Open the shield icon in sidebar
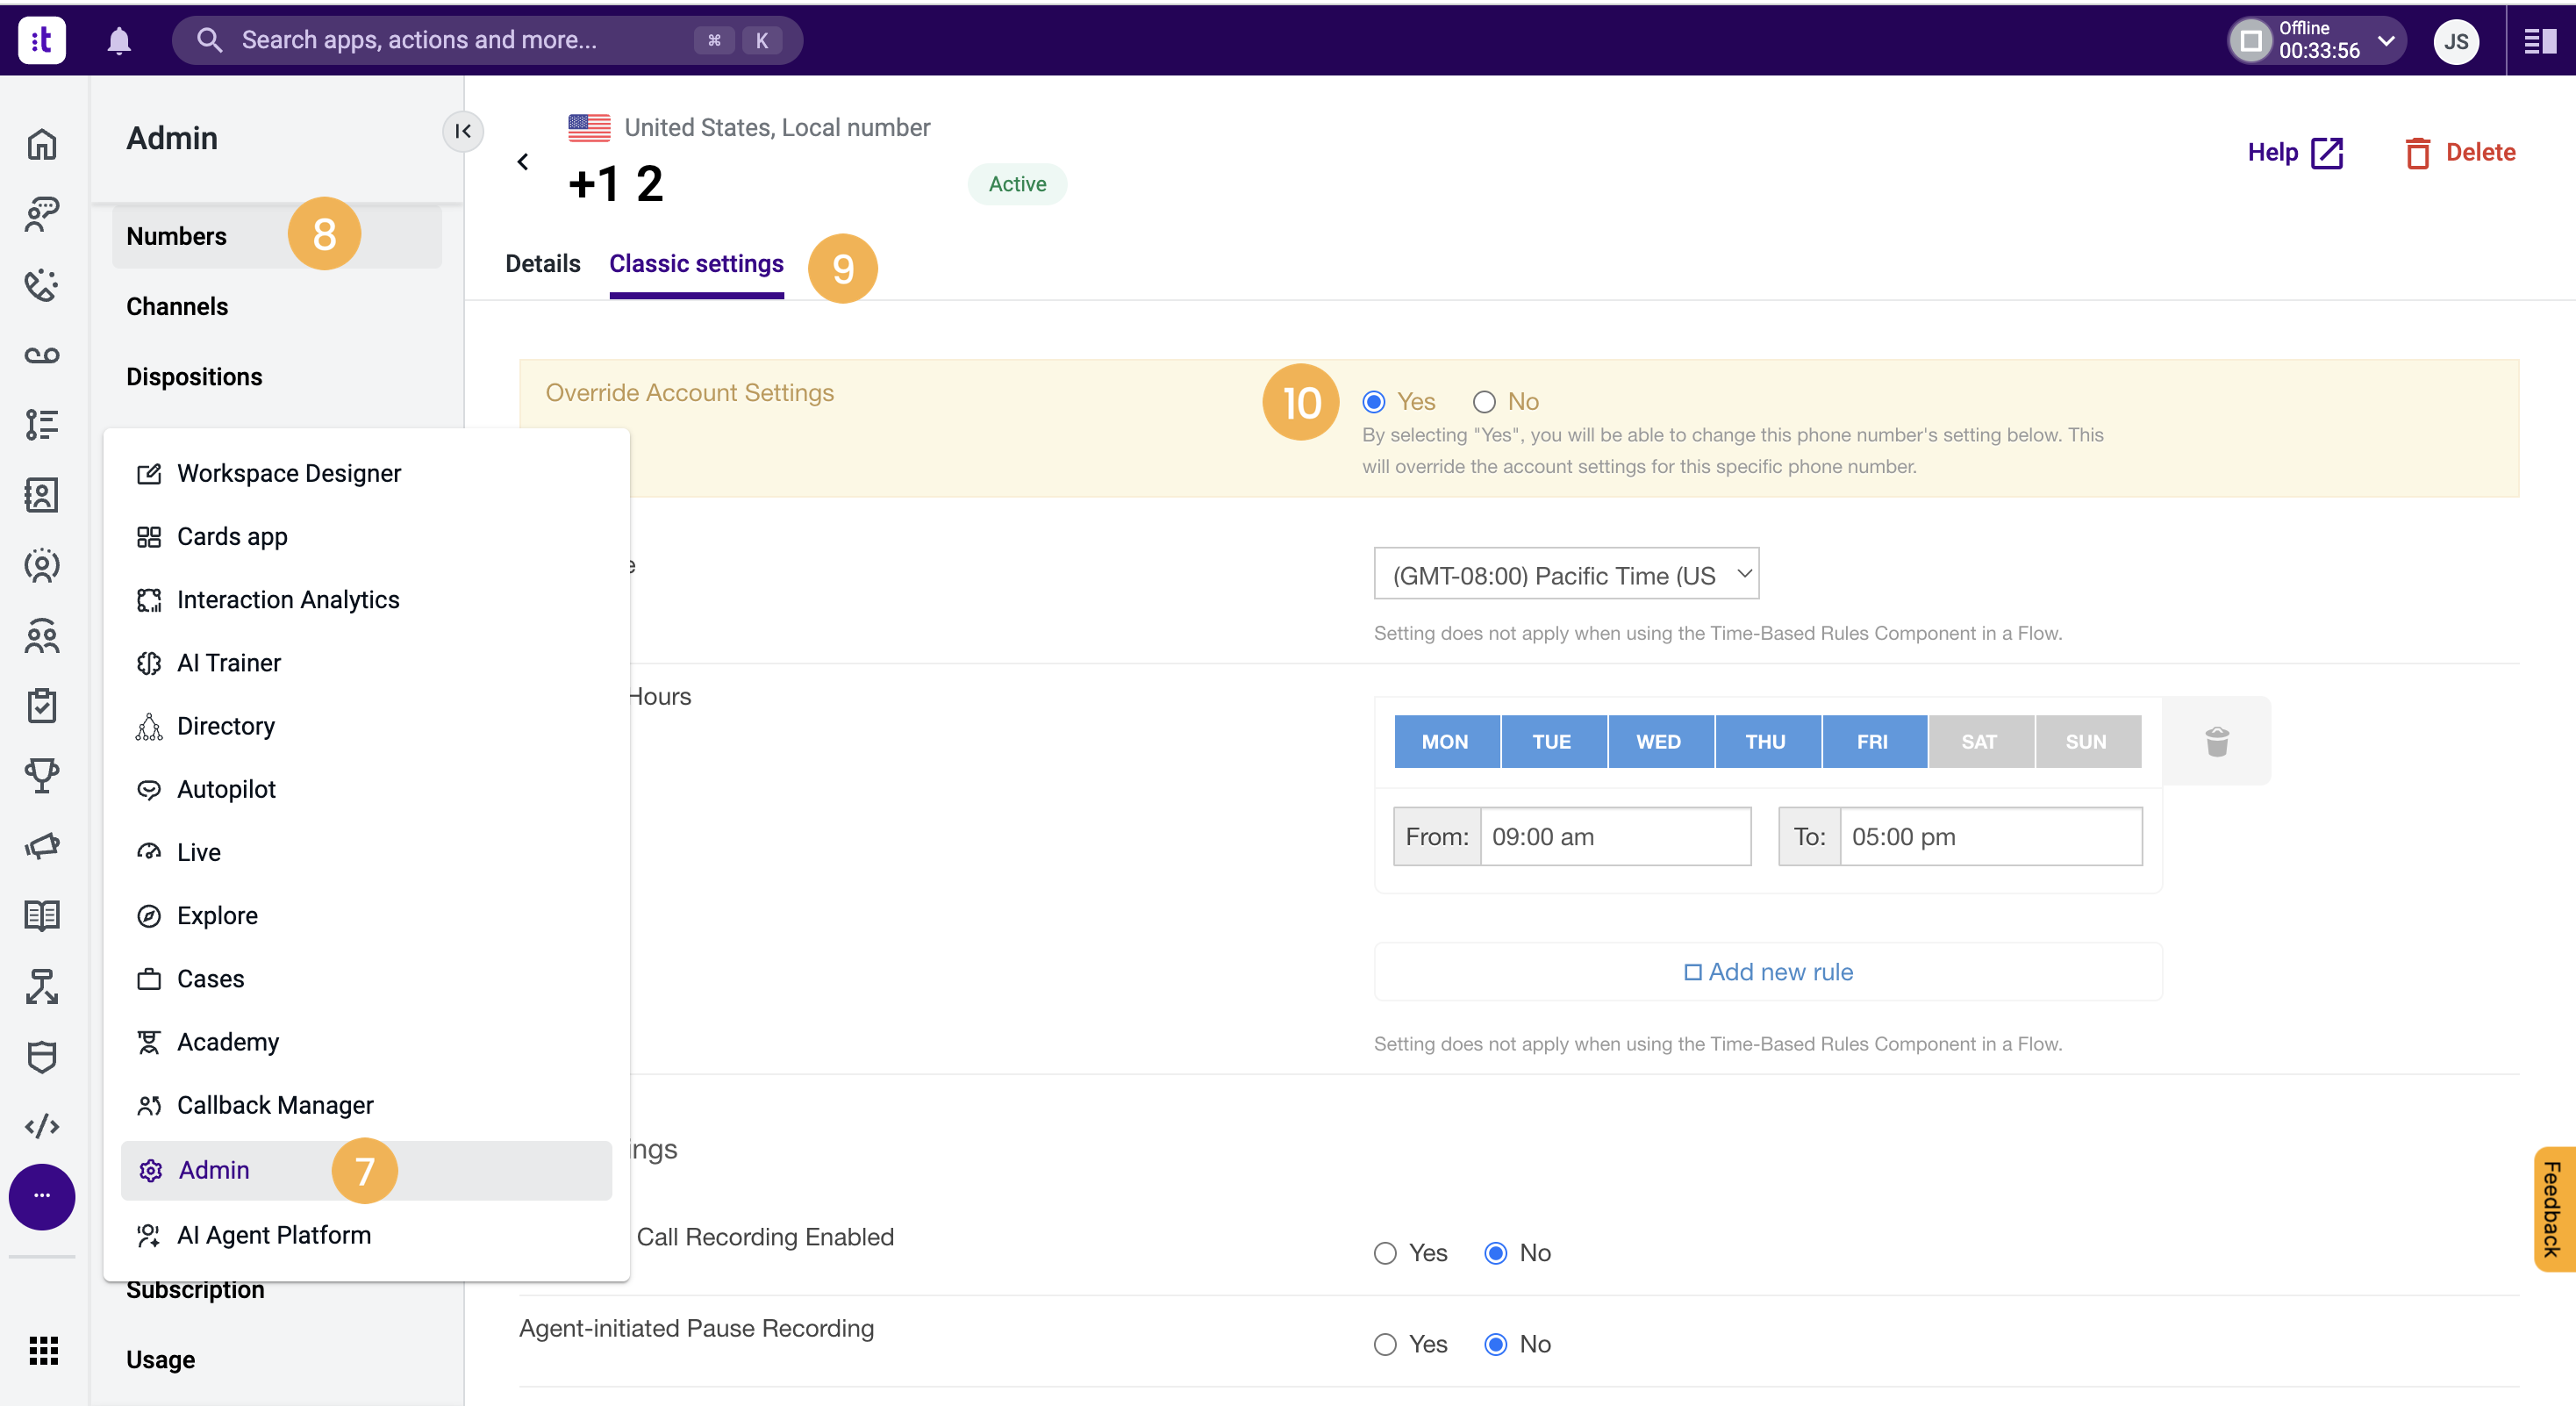Screen dimensions: 2576x1406 [x=42, y=1057]
